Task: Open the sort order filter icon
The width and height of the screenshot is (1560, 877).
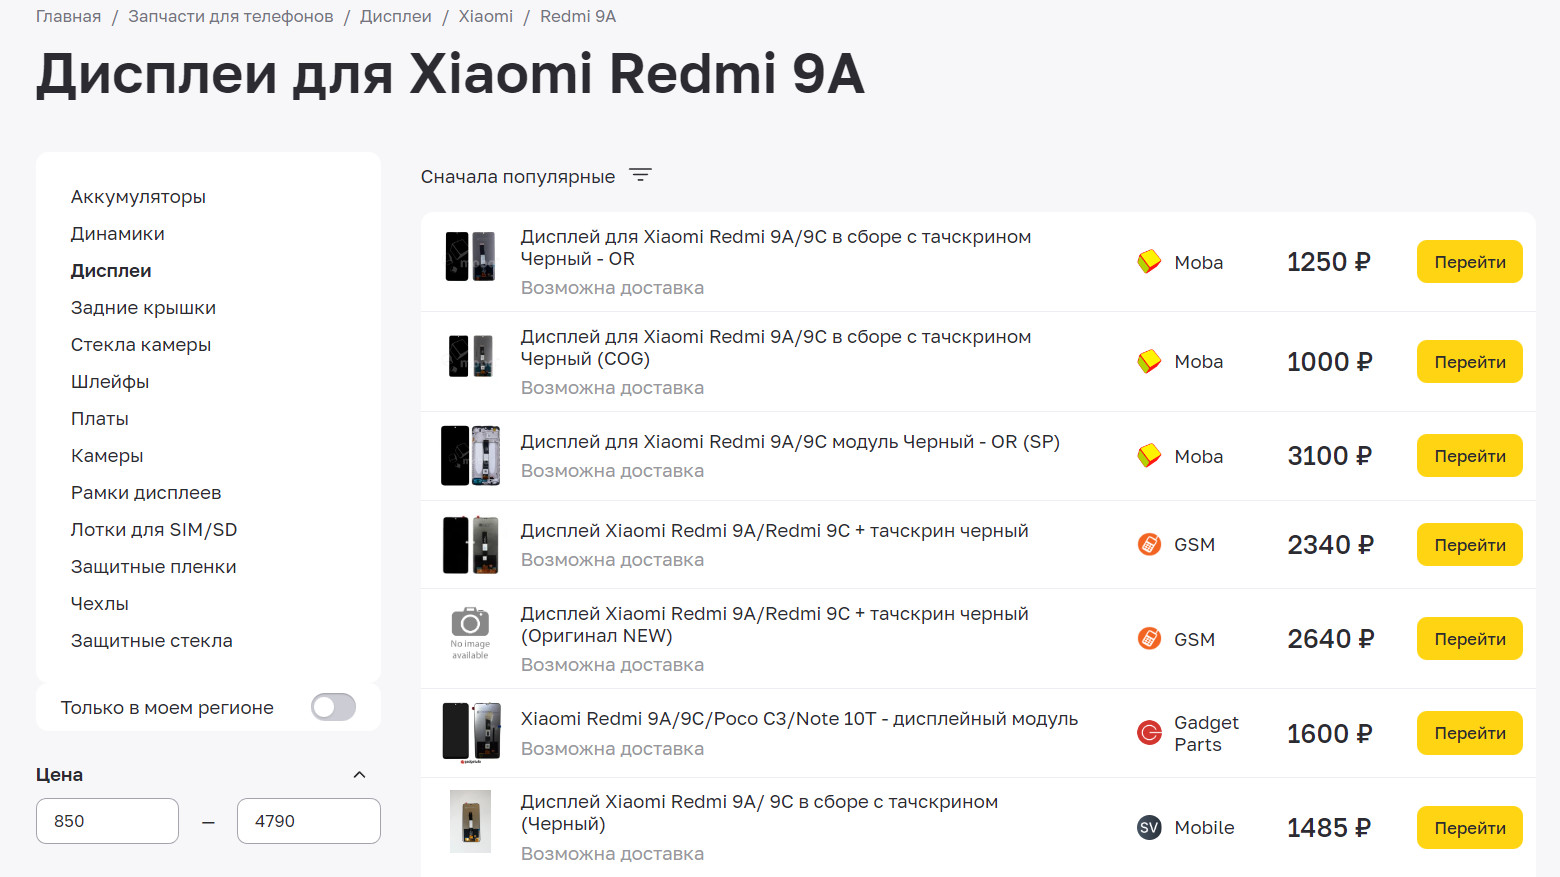Action: (640, 176)
